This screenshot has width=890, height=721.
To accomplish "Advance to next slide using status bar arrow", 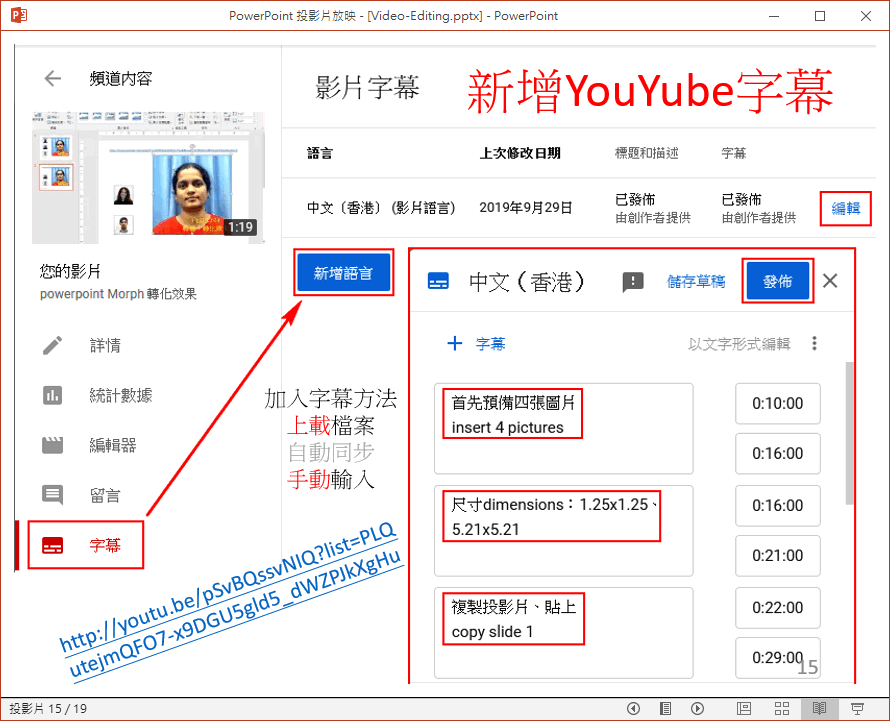I will coord(698,709).
